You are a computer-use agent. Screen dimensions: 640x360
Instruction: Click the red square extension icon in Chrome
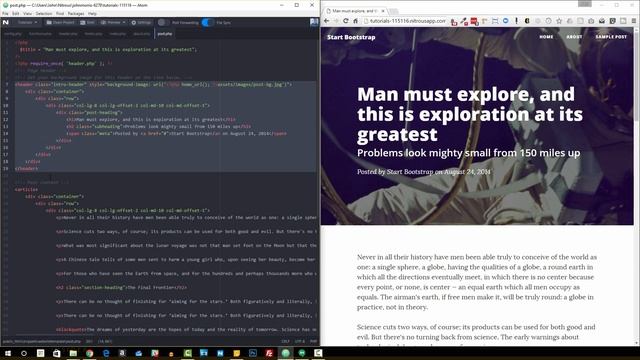[x=474, y=21]
